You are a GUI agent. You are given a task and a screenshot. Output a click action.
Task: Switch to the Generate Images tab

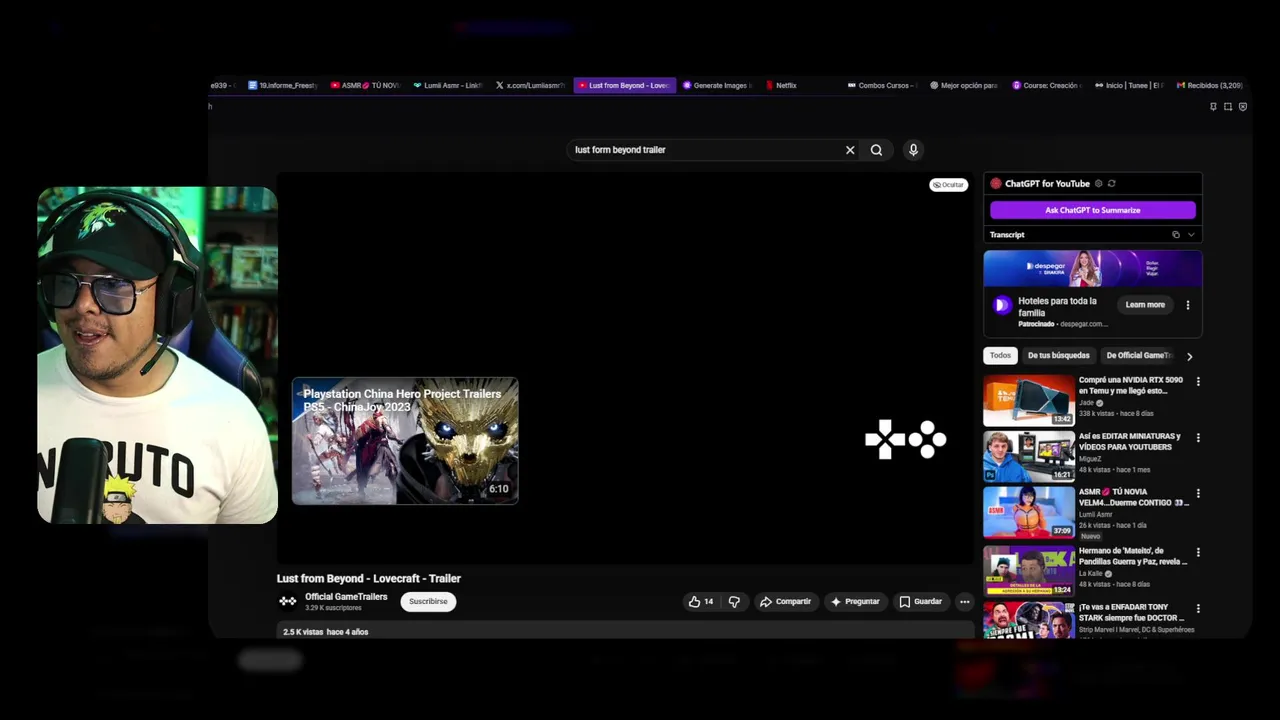718,86
